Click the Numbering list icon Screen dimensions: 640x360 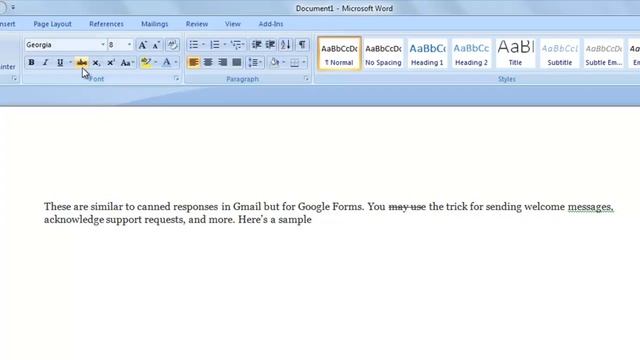pos(215,44)
